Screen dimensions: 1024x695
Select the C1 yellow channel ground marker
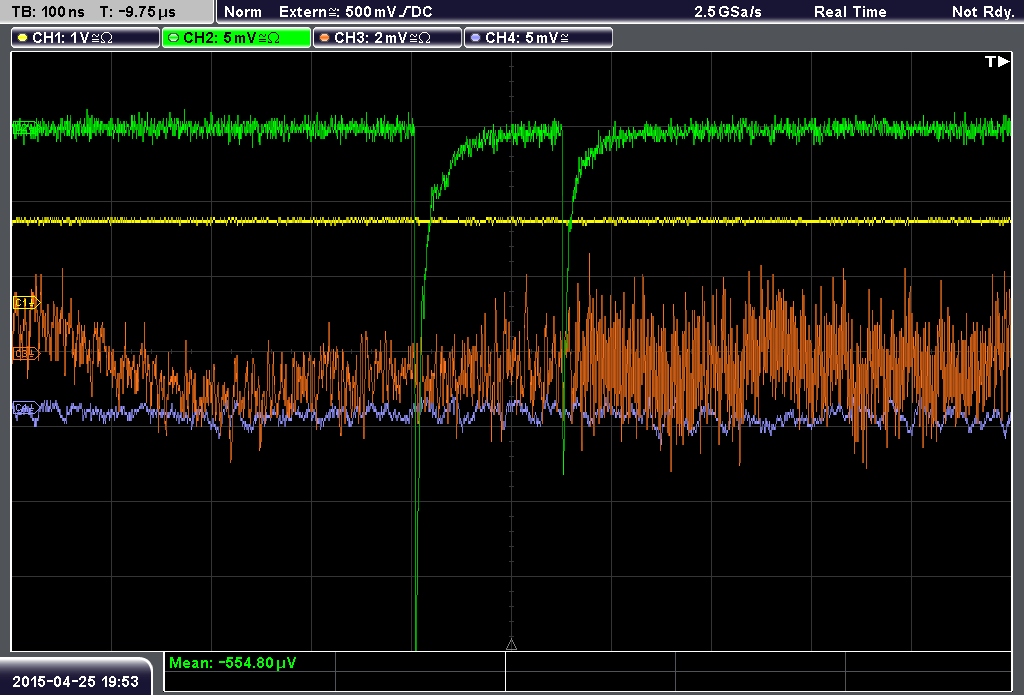pyautogui.click(x=27, y=302)
